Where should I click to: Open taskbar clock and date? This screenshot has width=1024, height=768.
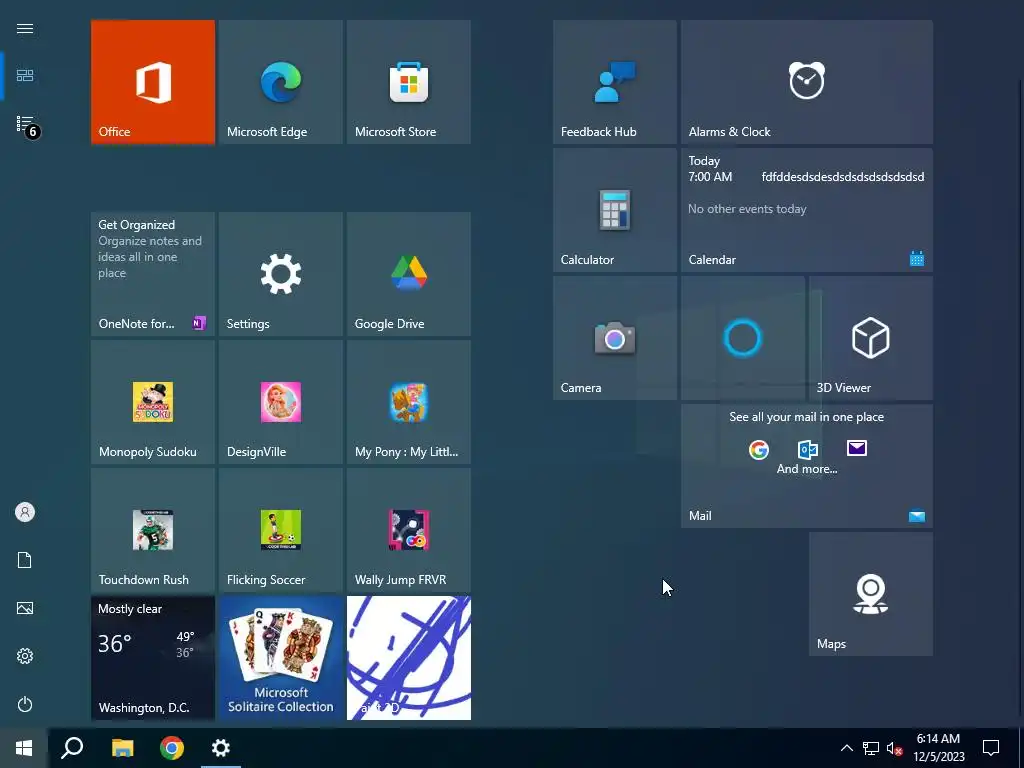pyautogui.click(x=938, y=748)
